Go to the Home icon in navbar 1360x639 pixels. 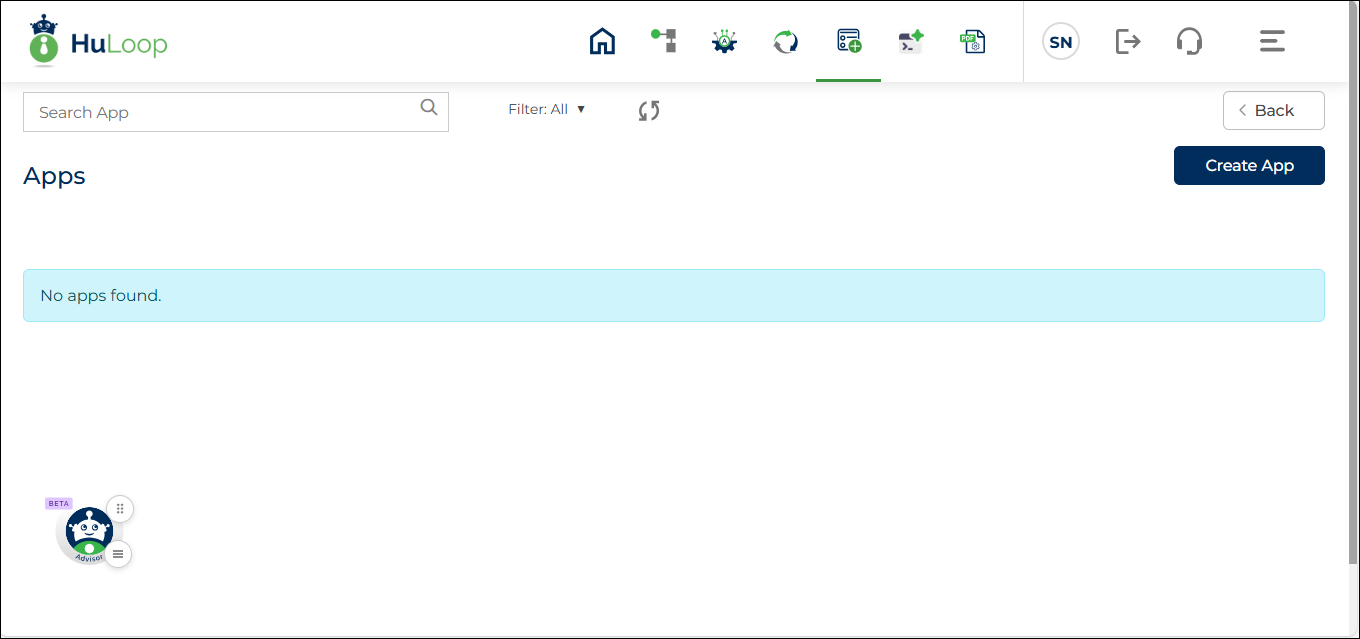pos(602,41)
